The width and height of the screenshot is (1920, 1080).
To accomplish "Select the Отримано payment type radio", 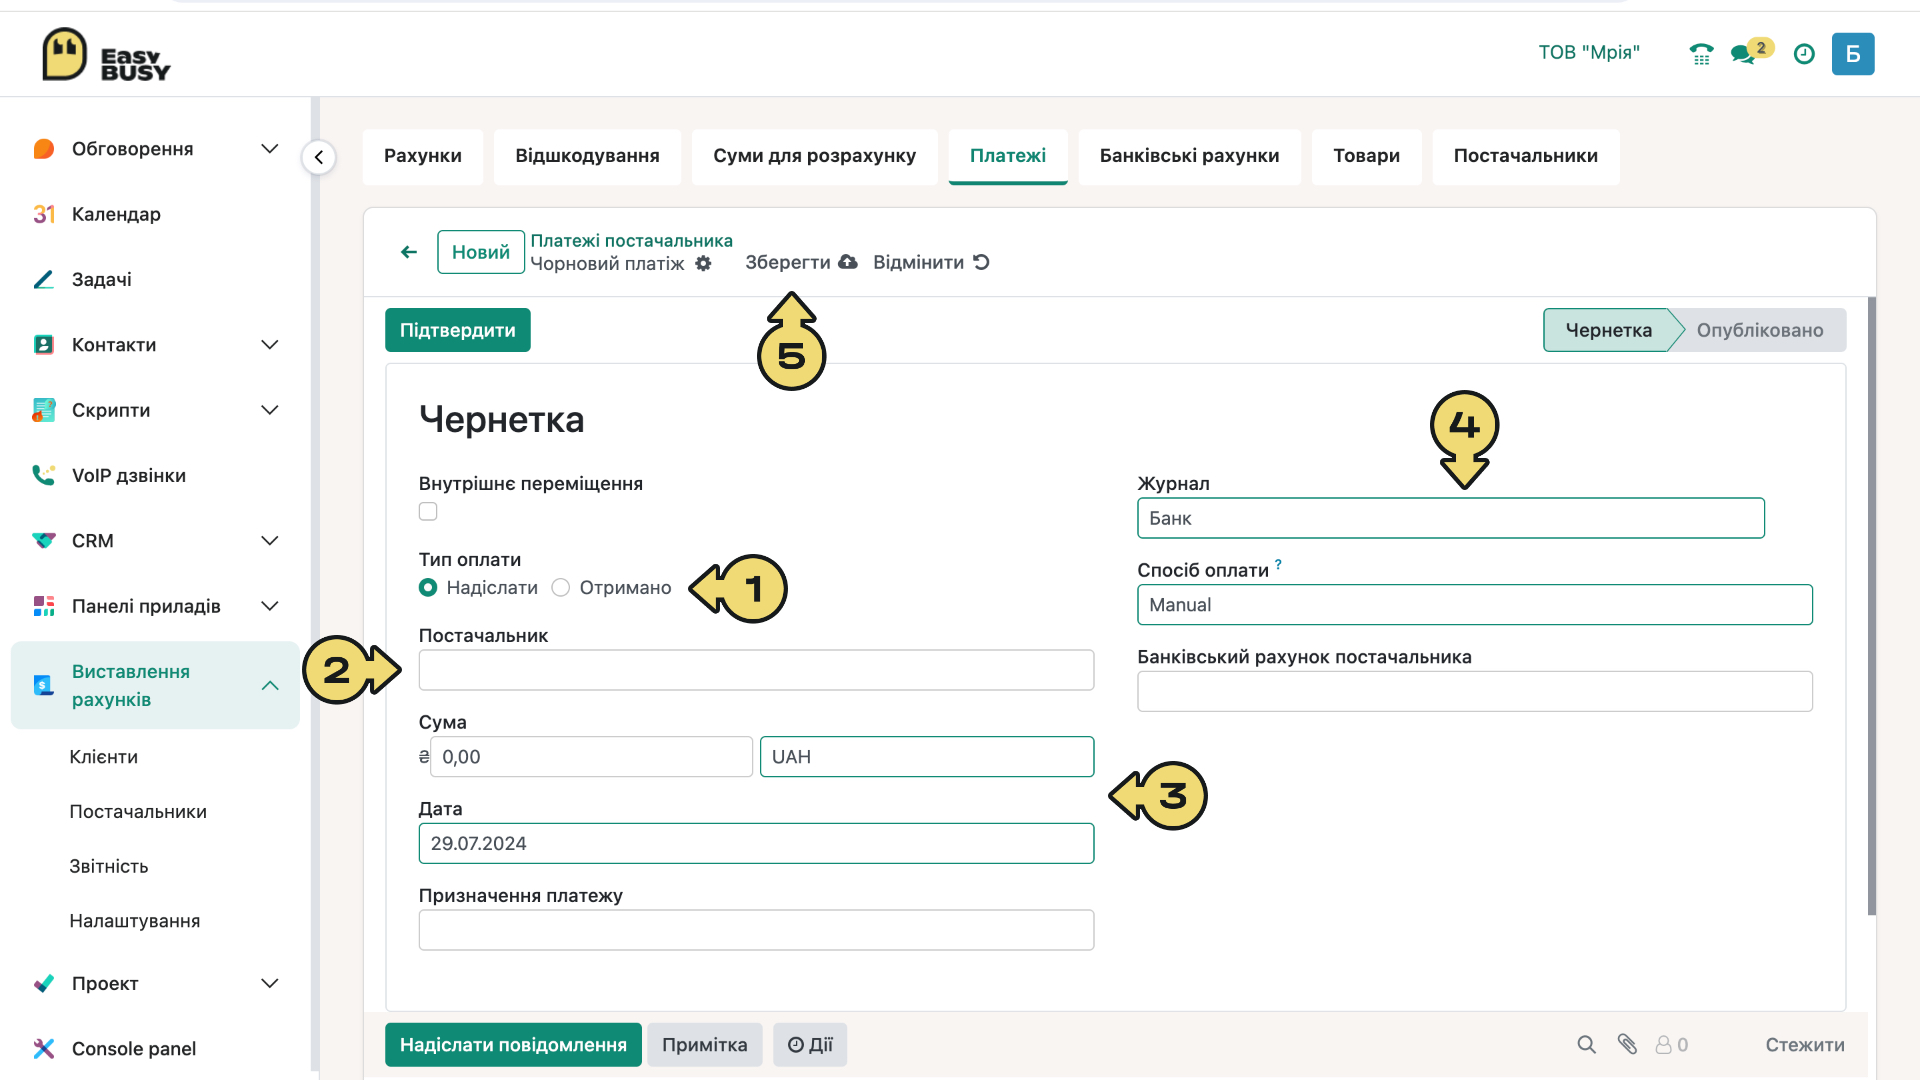I will [x=561, y=588].
